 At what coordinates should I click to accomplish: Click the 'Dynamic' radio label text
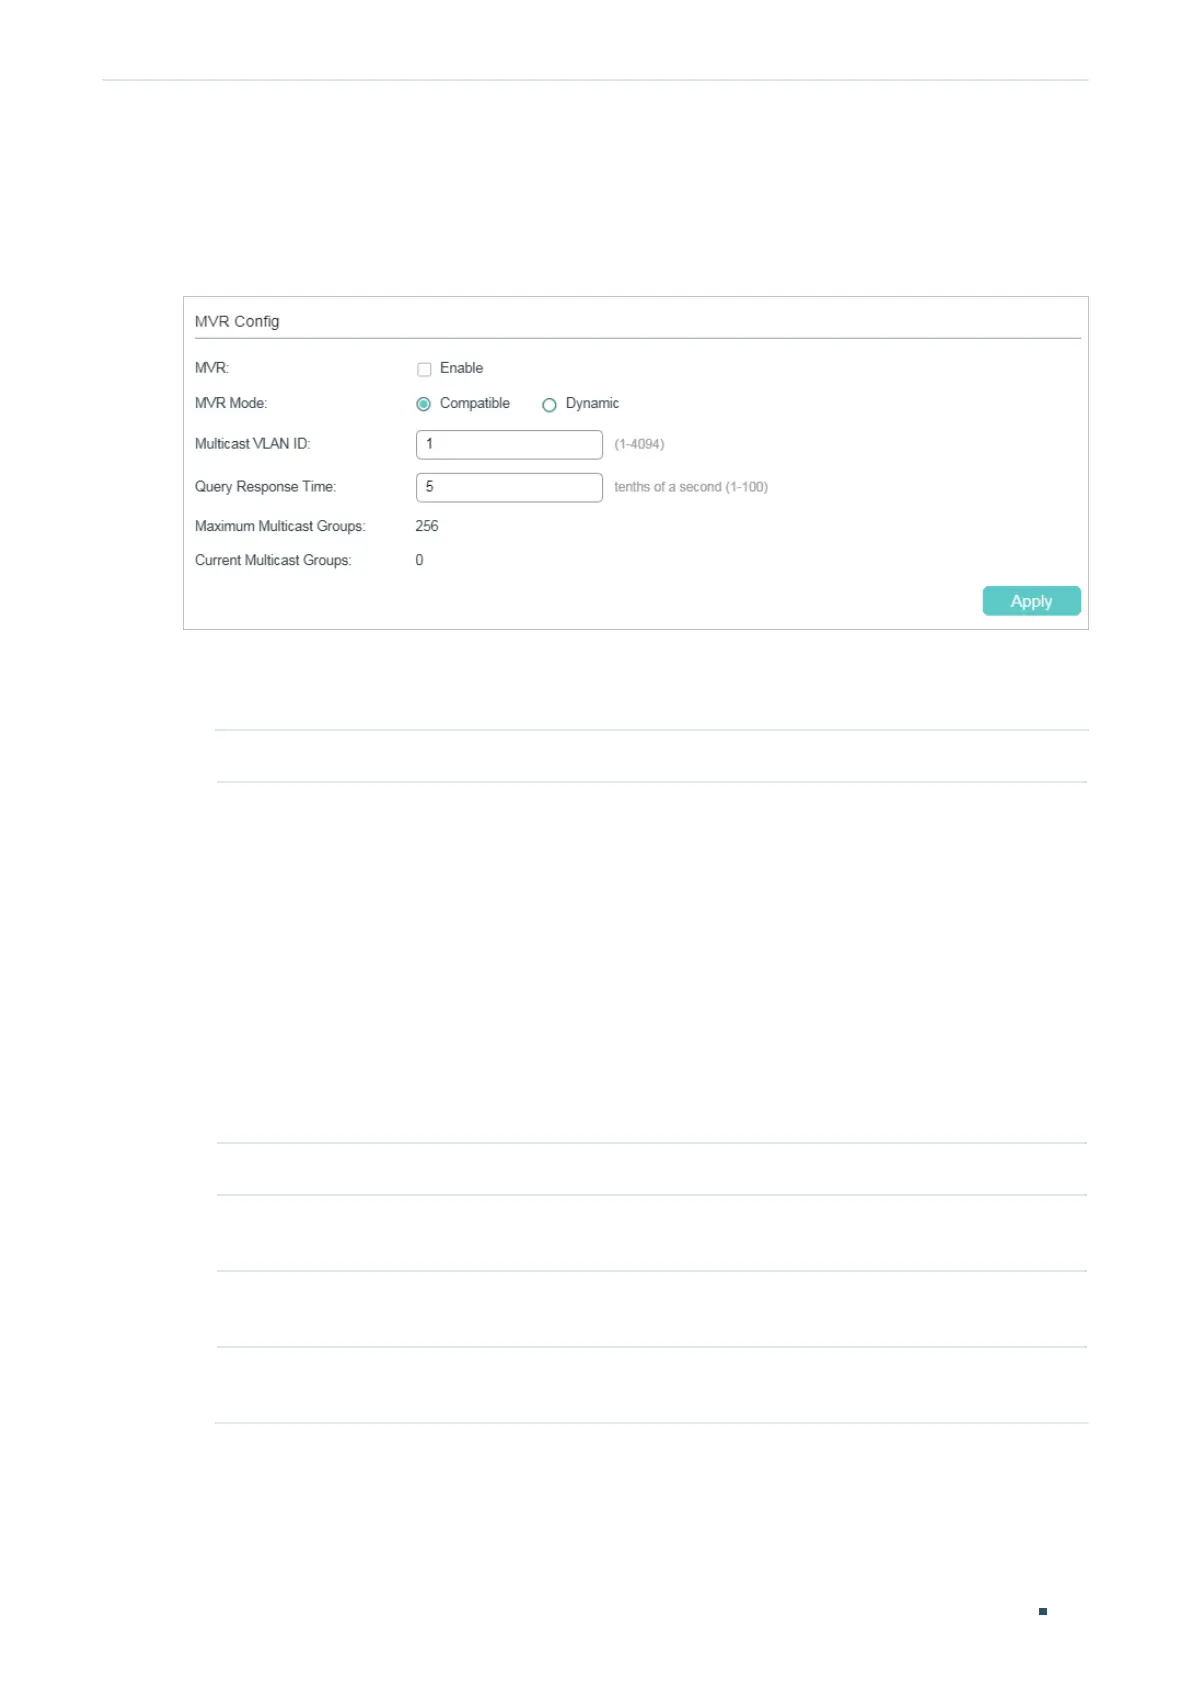(x=592, y=403)
